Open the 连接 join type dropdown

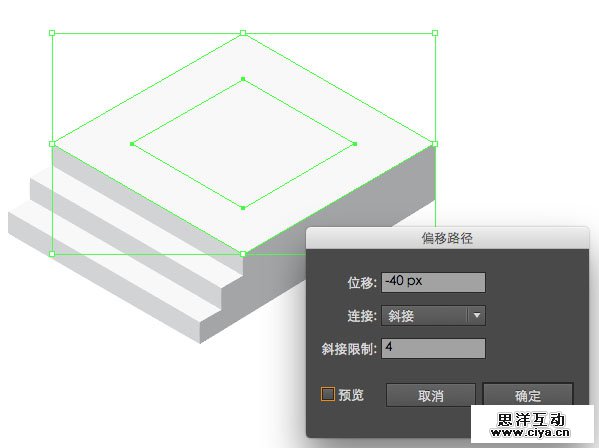tap(433, 315)
